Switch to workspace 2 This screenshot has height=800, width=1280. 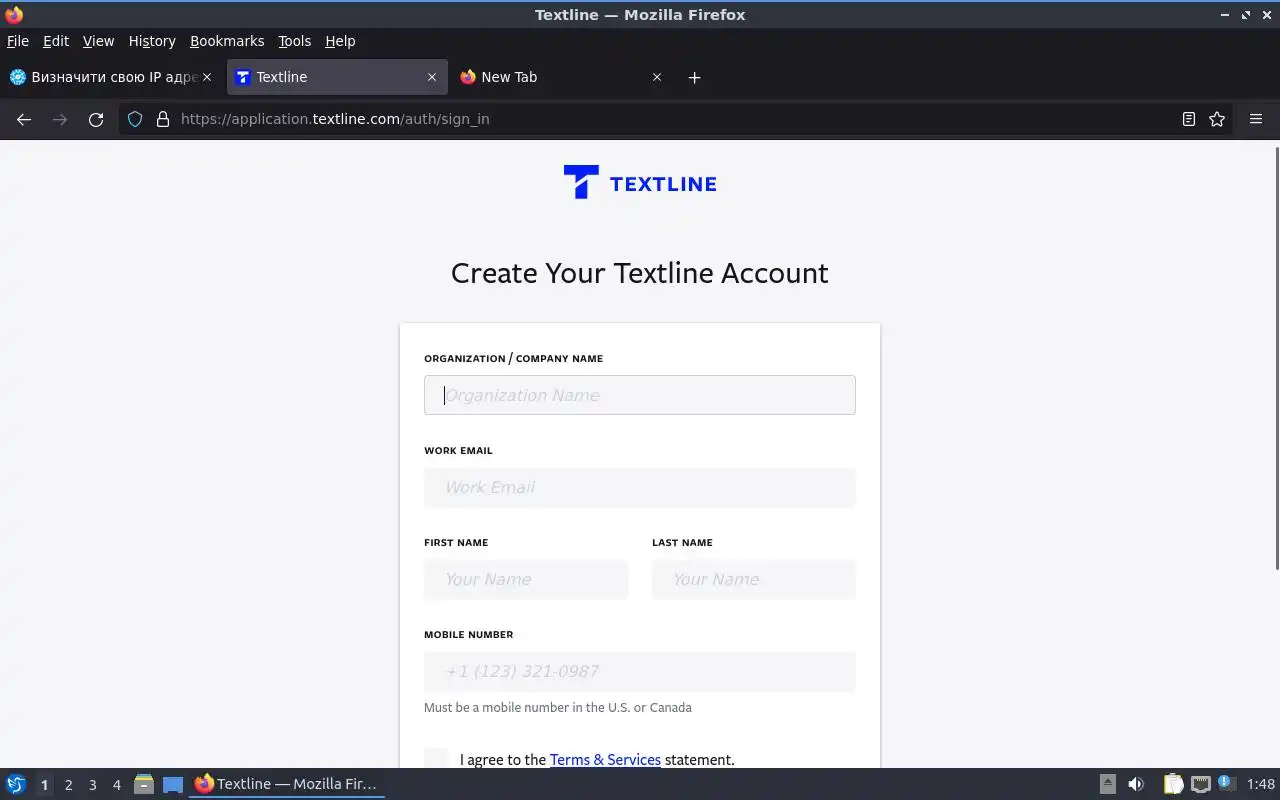coord(68,785)
